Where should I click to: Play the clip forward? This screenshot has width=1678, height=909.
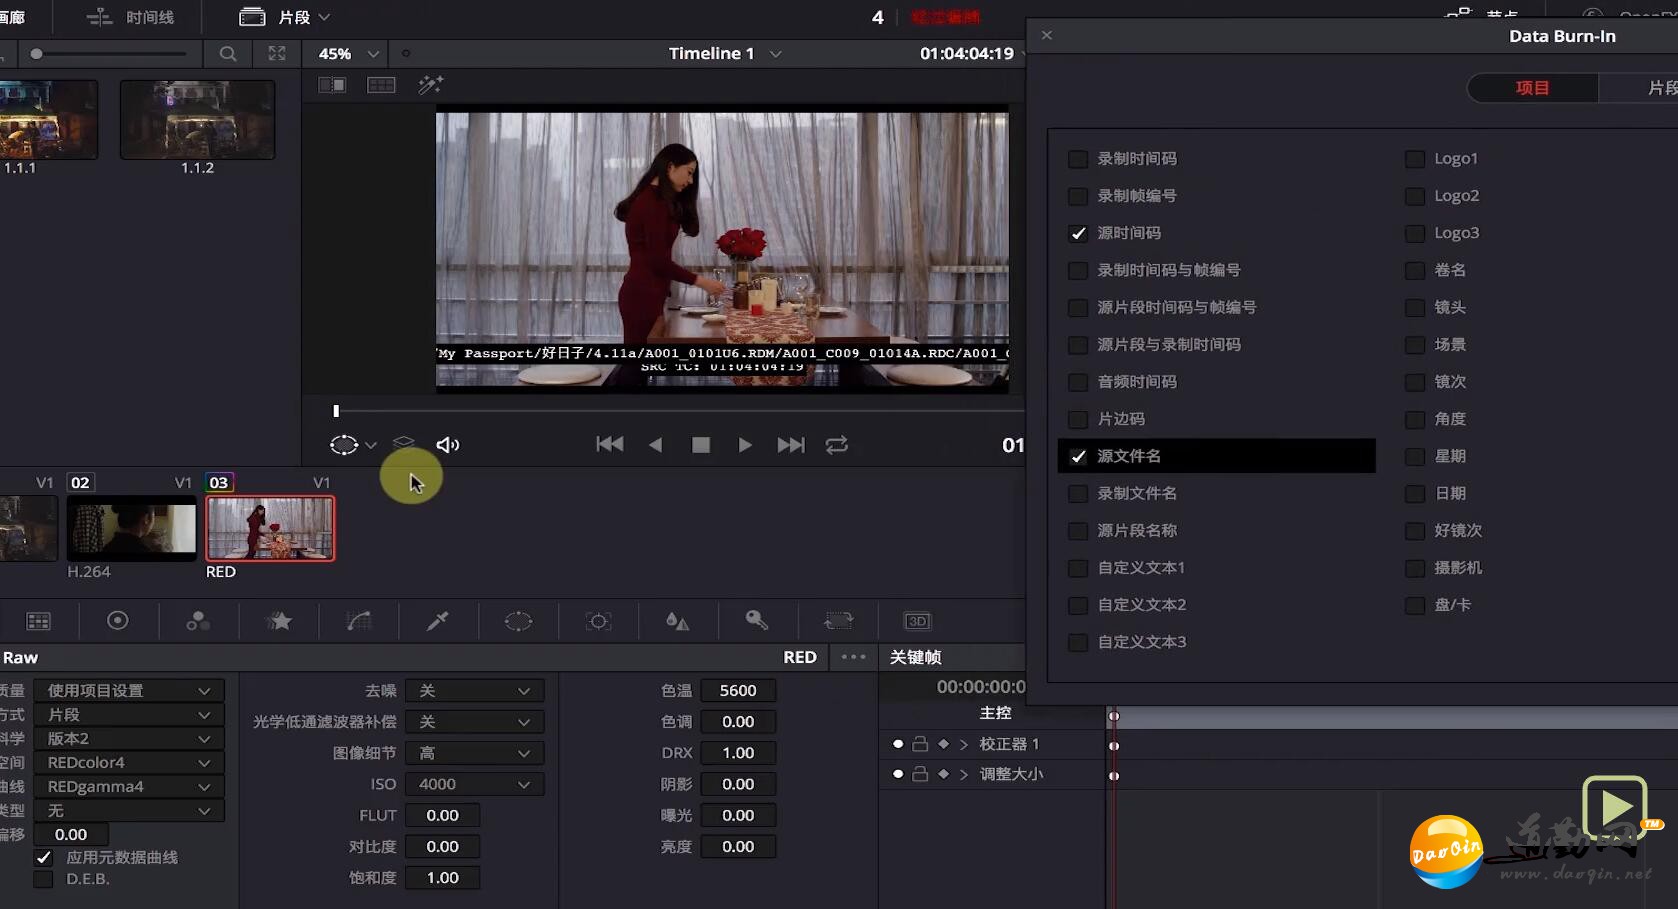pyautogui.click(x=745, y=445)
